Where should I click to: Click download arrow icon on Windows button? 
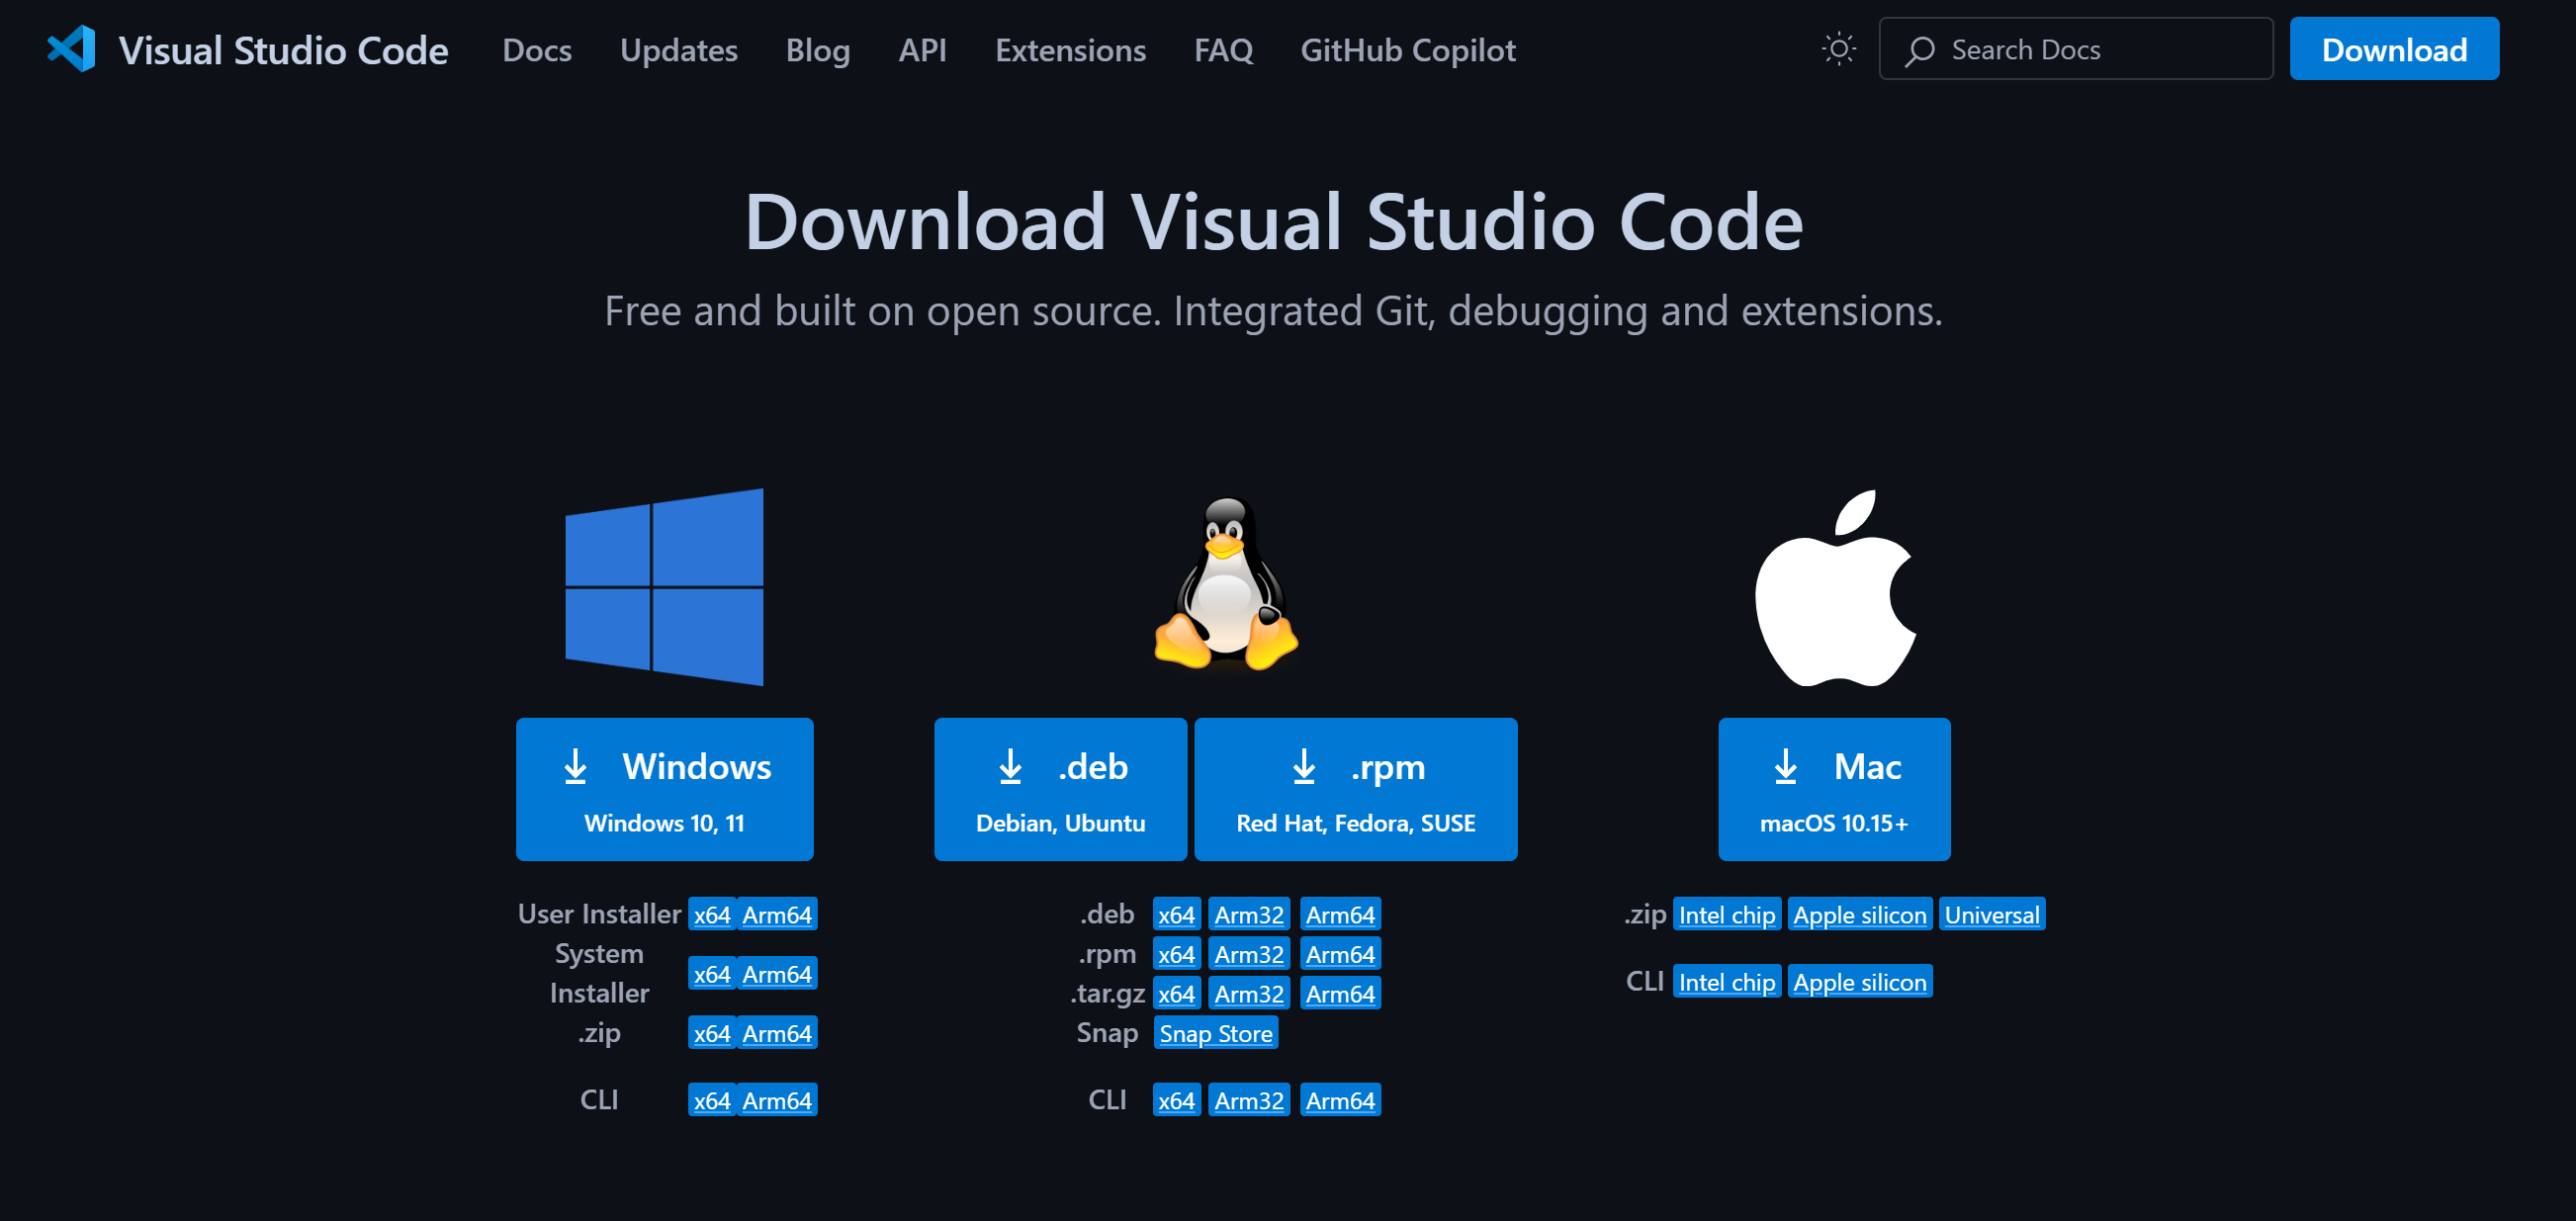(x=575, y=767)
